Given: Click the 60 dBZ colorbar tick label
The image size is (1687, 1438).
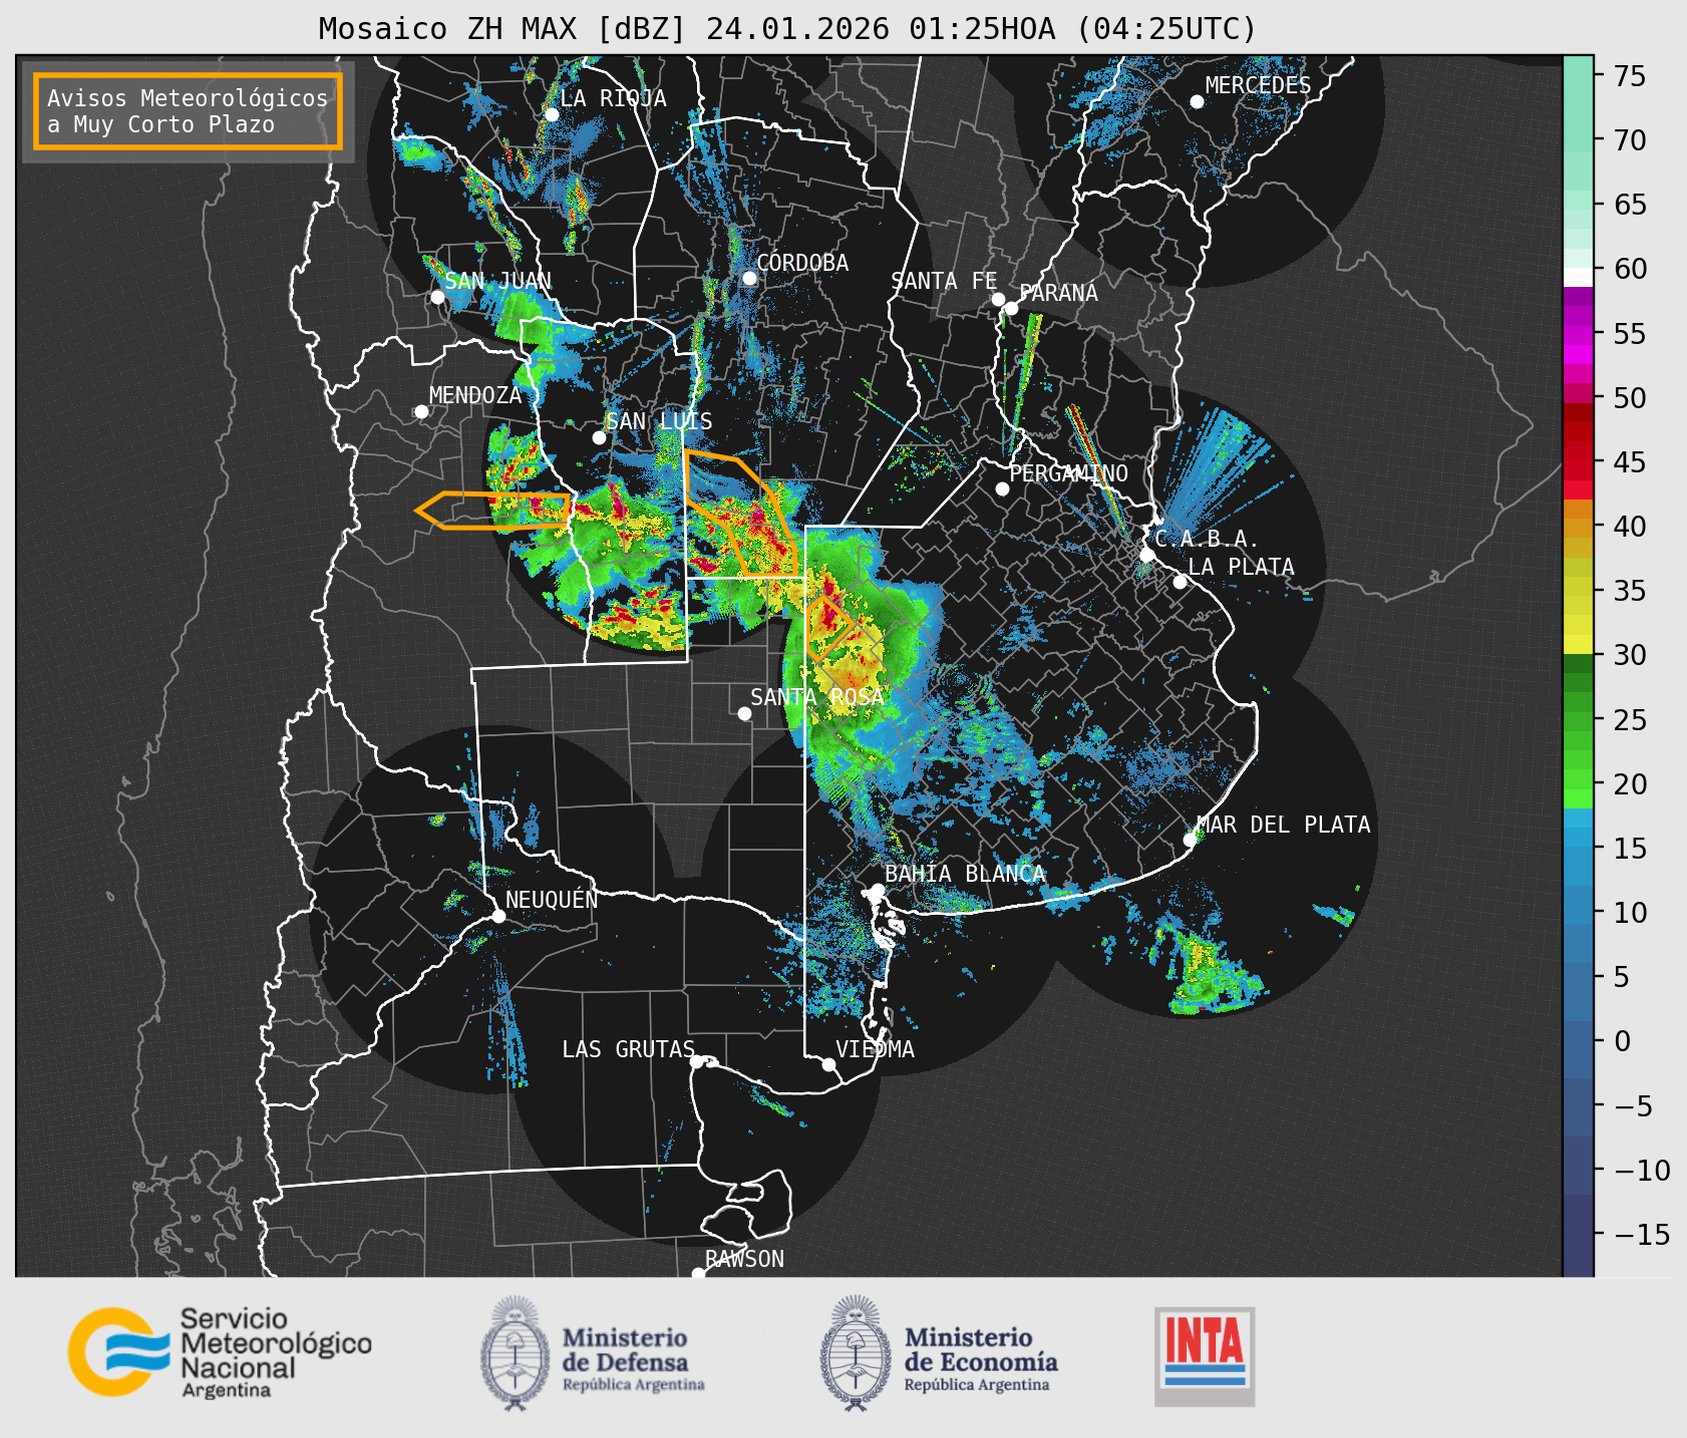Looking at the screenshot, I should point(1628,269).
